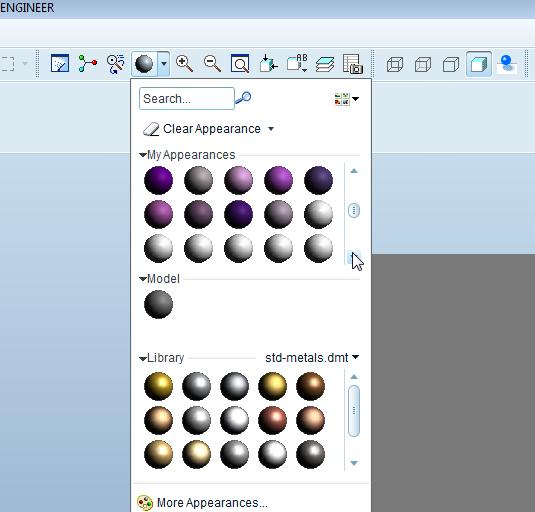Select the gold metal sphere in Library
The height and width of the screenshot is (512, 535).
tap(158, 386)
